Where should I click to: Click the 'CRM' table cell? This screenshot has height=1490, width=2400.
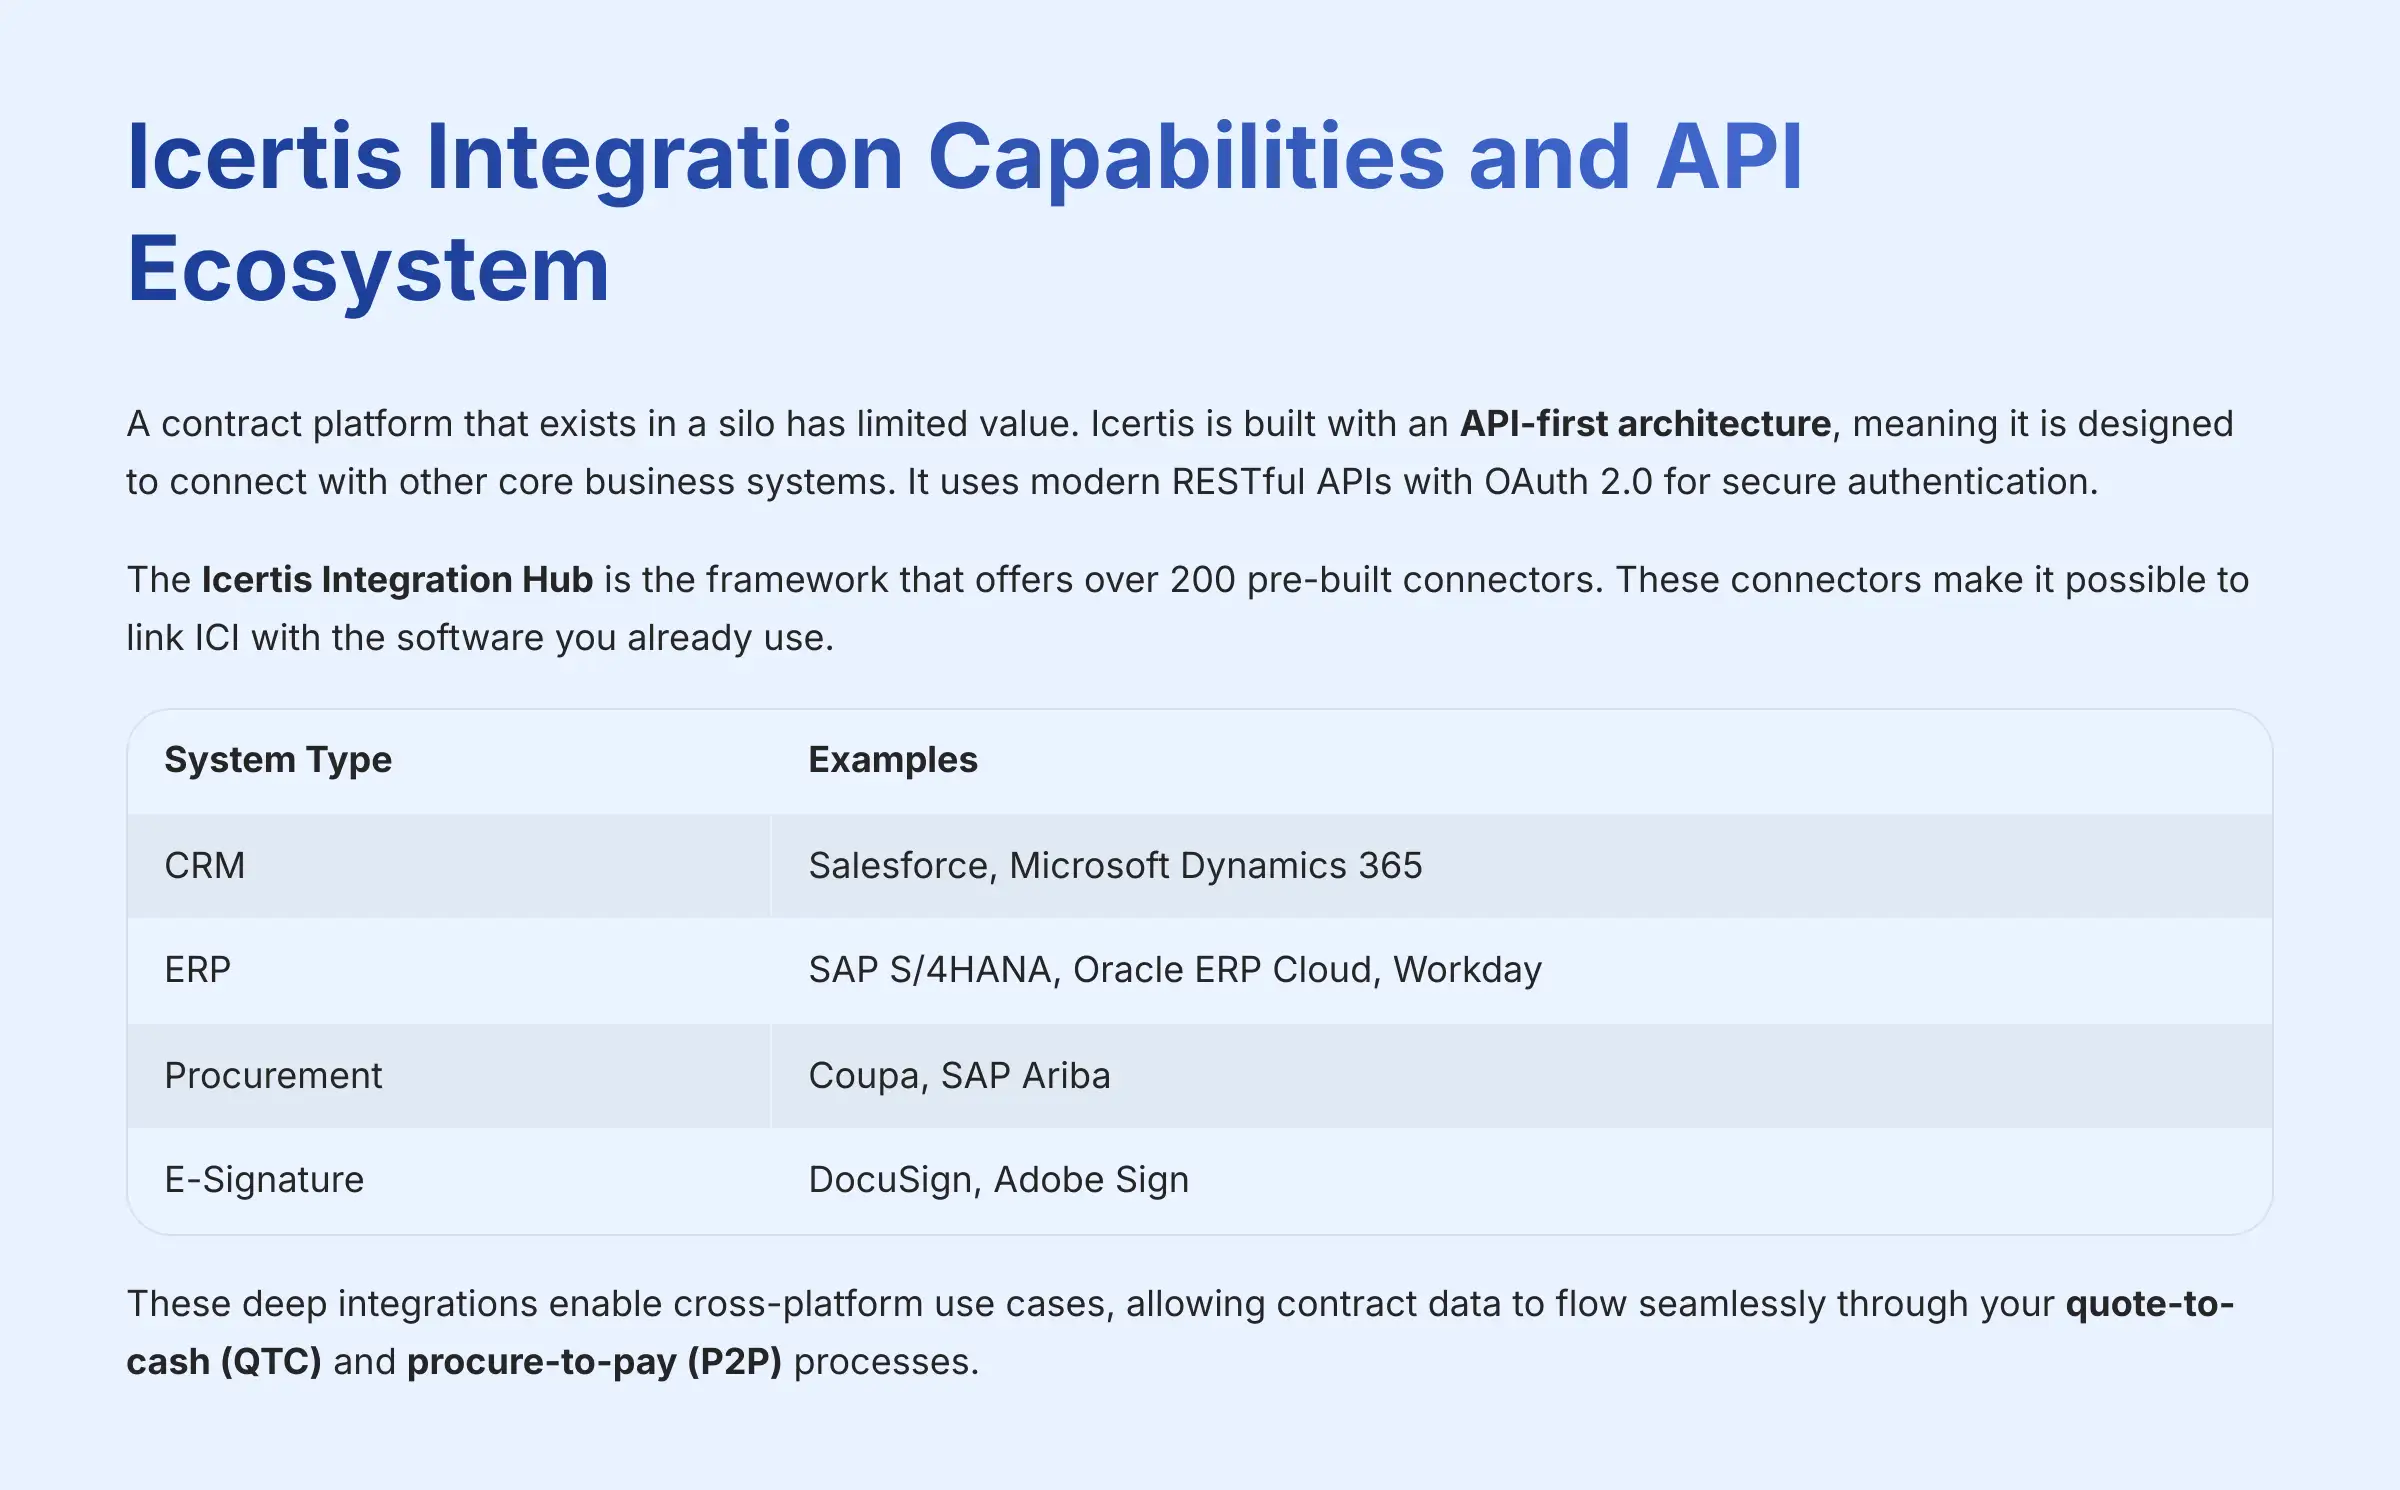pyautogui.click(x=449, y=866)
